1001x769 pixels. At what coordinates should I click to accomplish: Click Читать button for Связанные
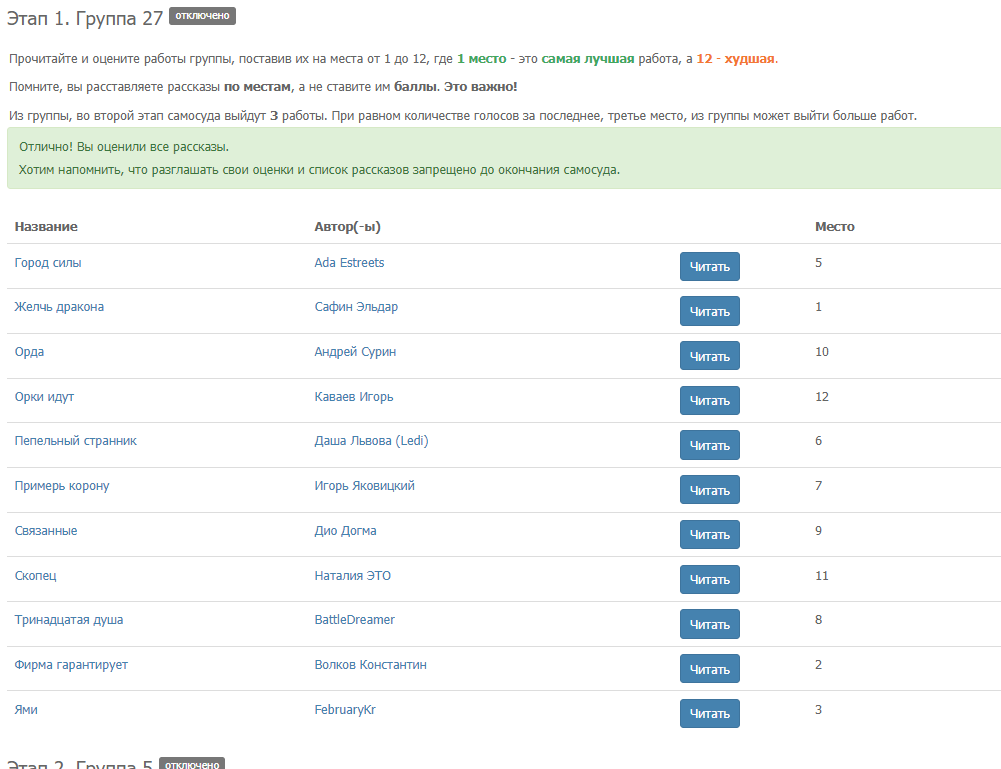click(710, 535)
